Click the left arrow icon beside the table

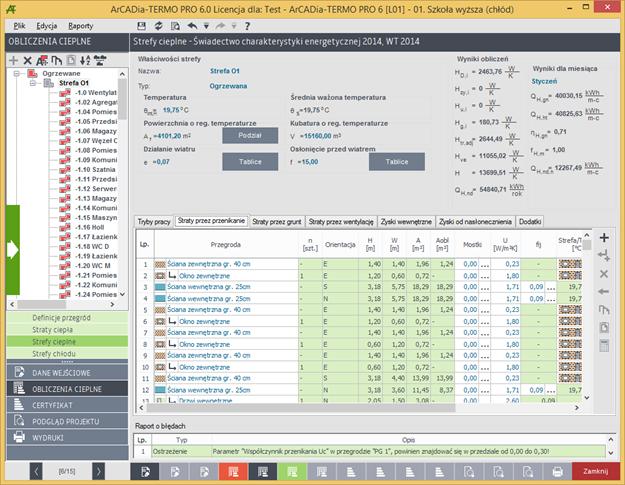pos(604,292)
